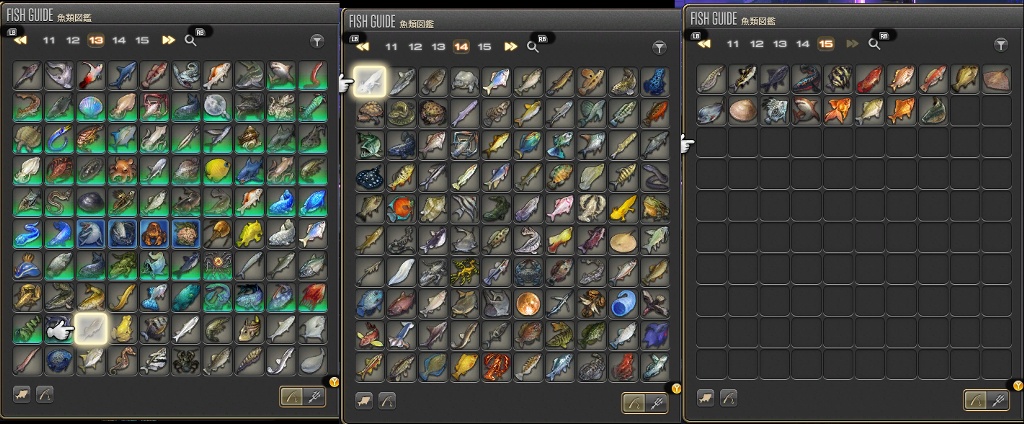Image resolution: width=1024 pixels, height=424 pixels.
Task: Switch to page 15 in the middle guide
Action: pos(484,47)
